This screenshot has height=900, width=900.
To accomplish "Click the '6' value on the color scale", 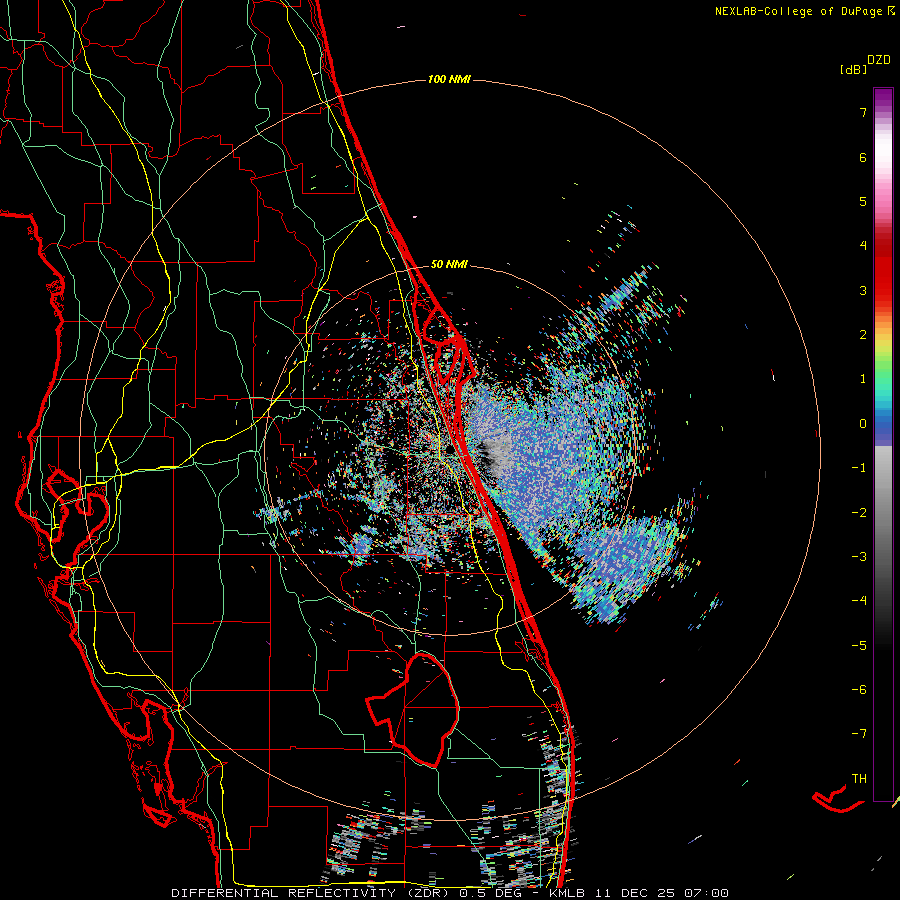I will click(863, 157).
